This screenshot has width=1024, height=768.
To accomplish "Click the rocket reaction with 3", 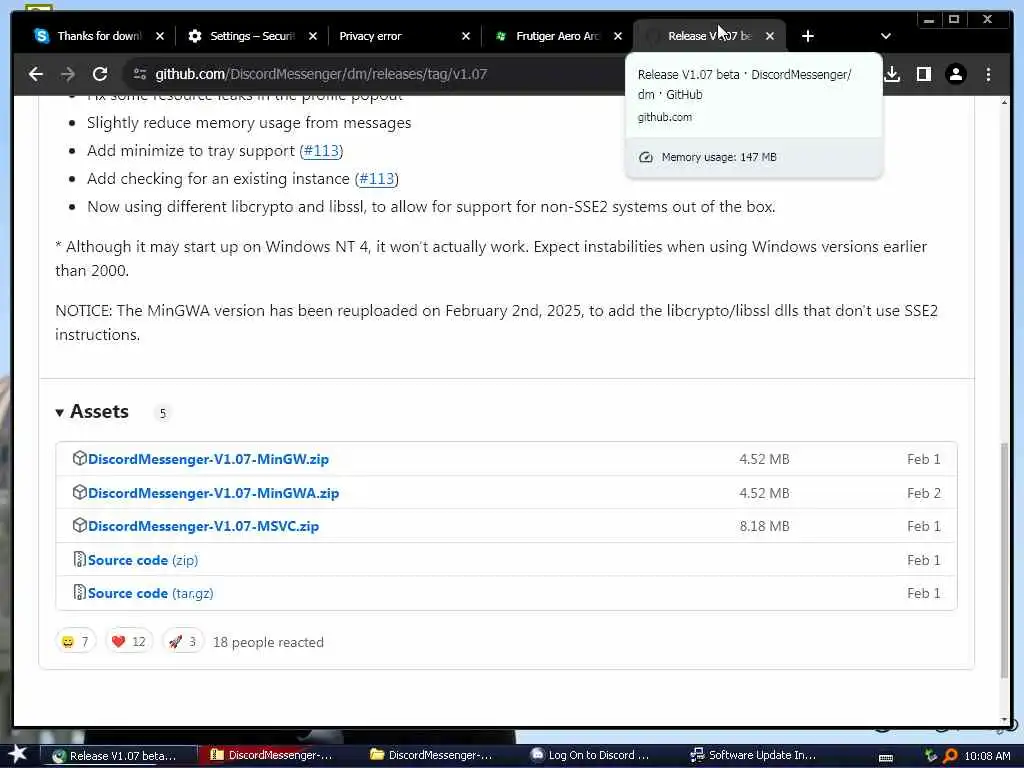I will pos(183,642).
